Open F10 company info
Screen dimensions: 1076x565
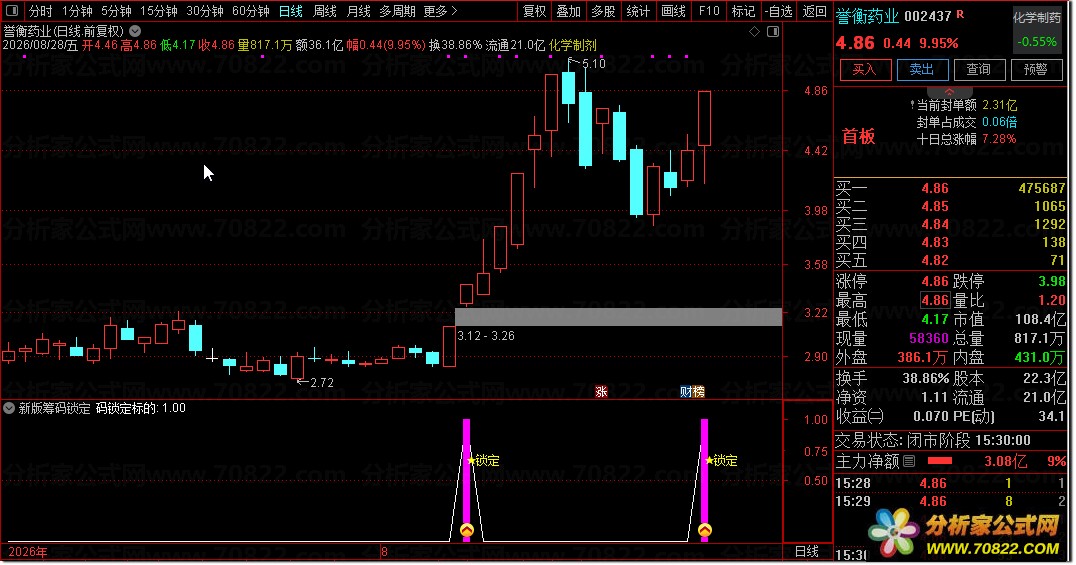click(x=709, y=11)
